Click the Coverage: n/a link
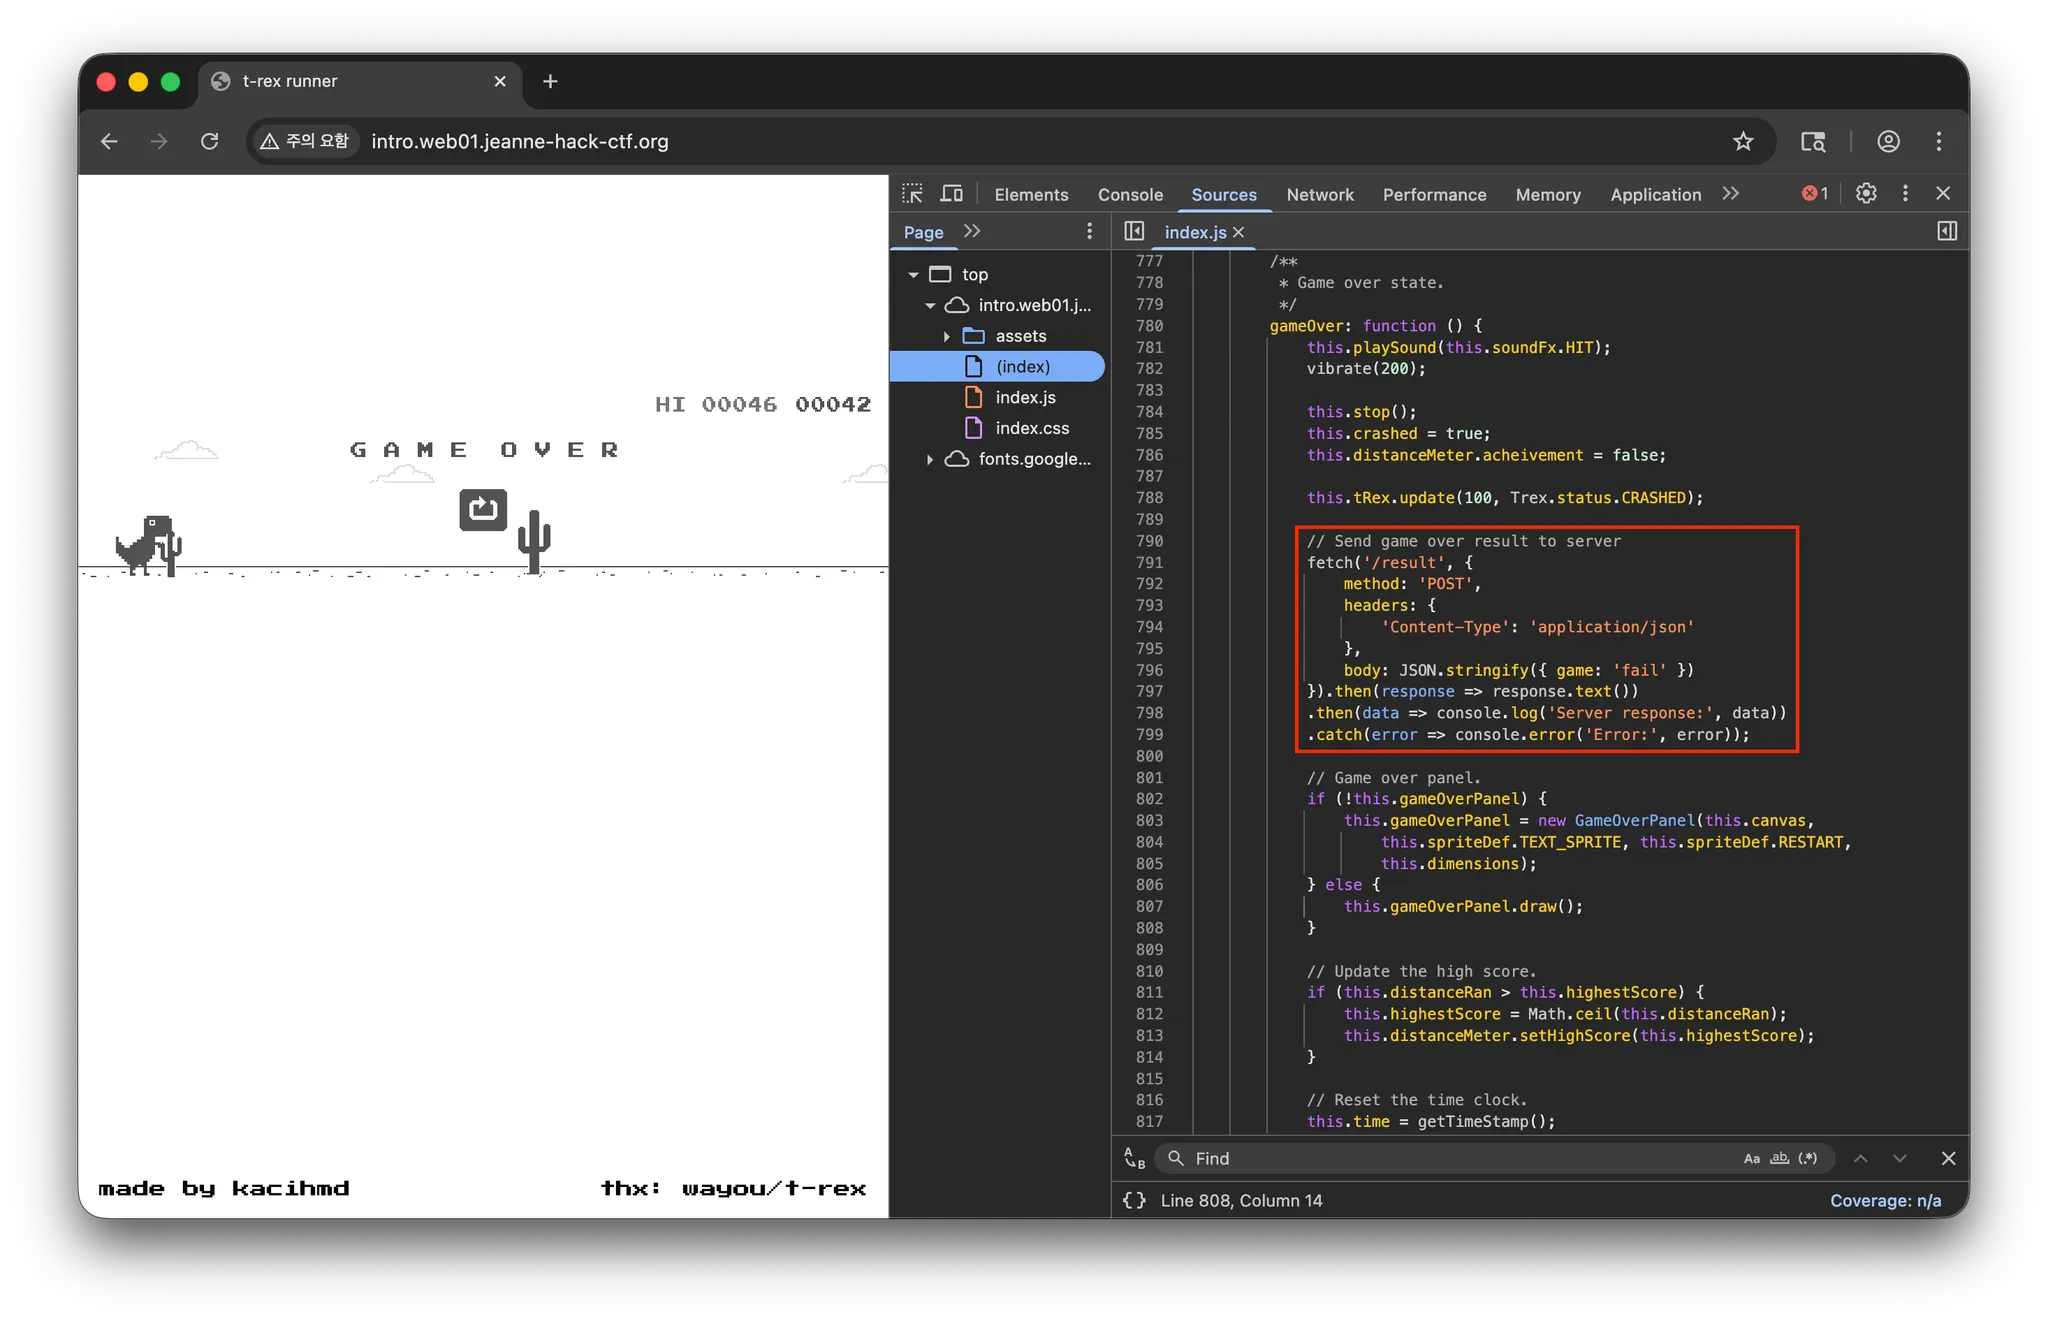 coord(1885,1200)
